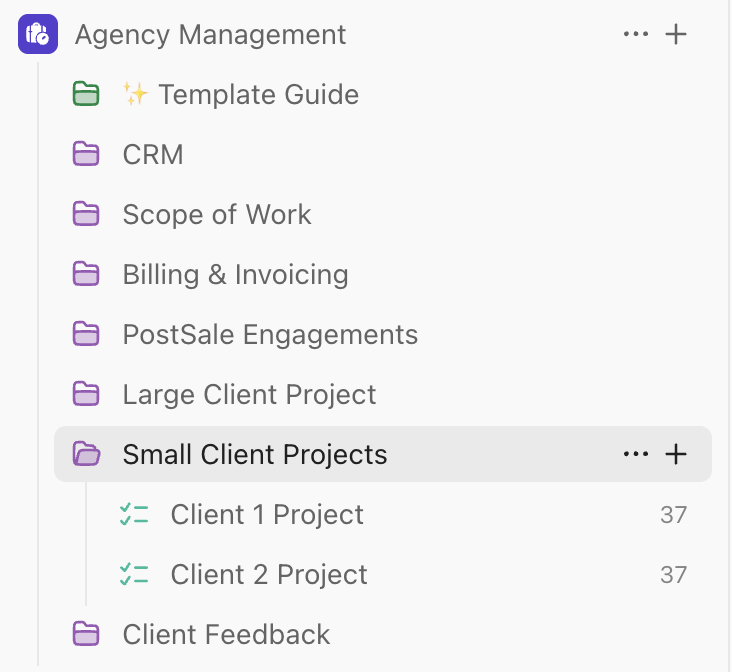Click plus icon next to Agency Management
This screenshot has width=732, height=672.
(676, 35)
